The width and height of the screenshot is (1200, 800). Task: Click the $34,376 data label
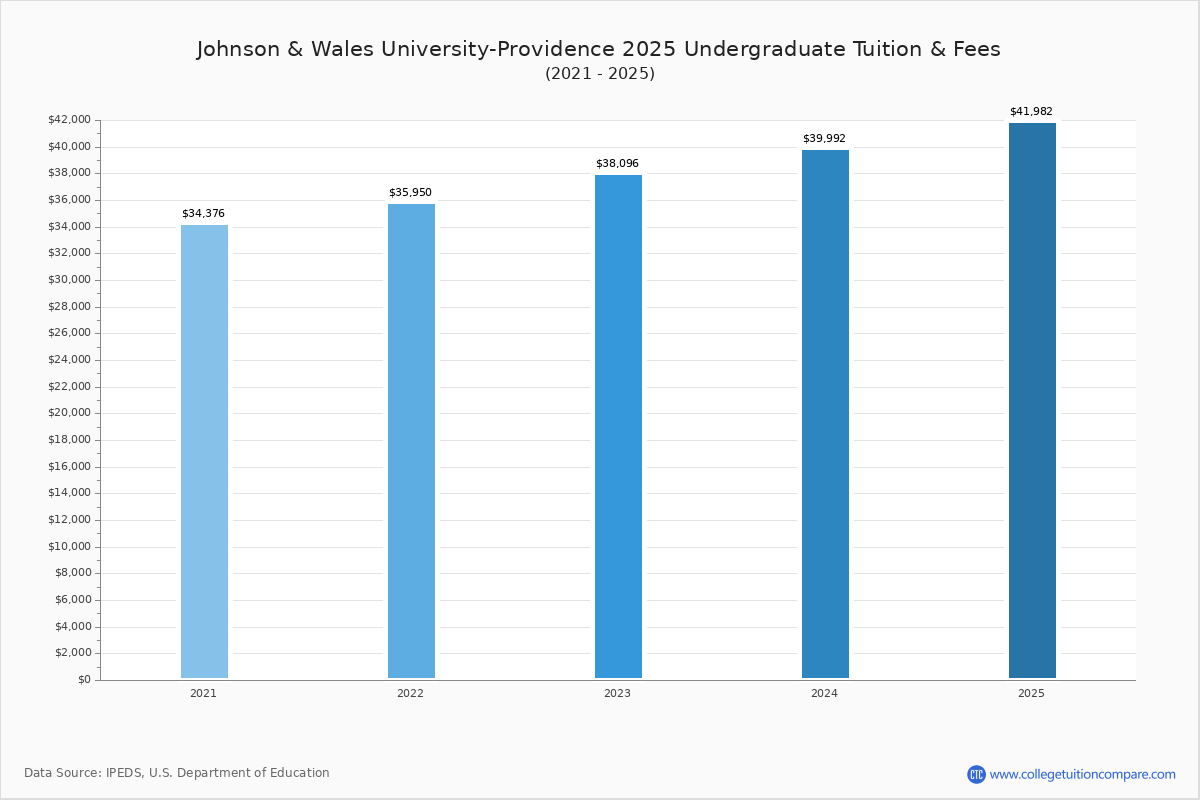point(203,213)
